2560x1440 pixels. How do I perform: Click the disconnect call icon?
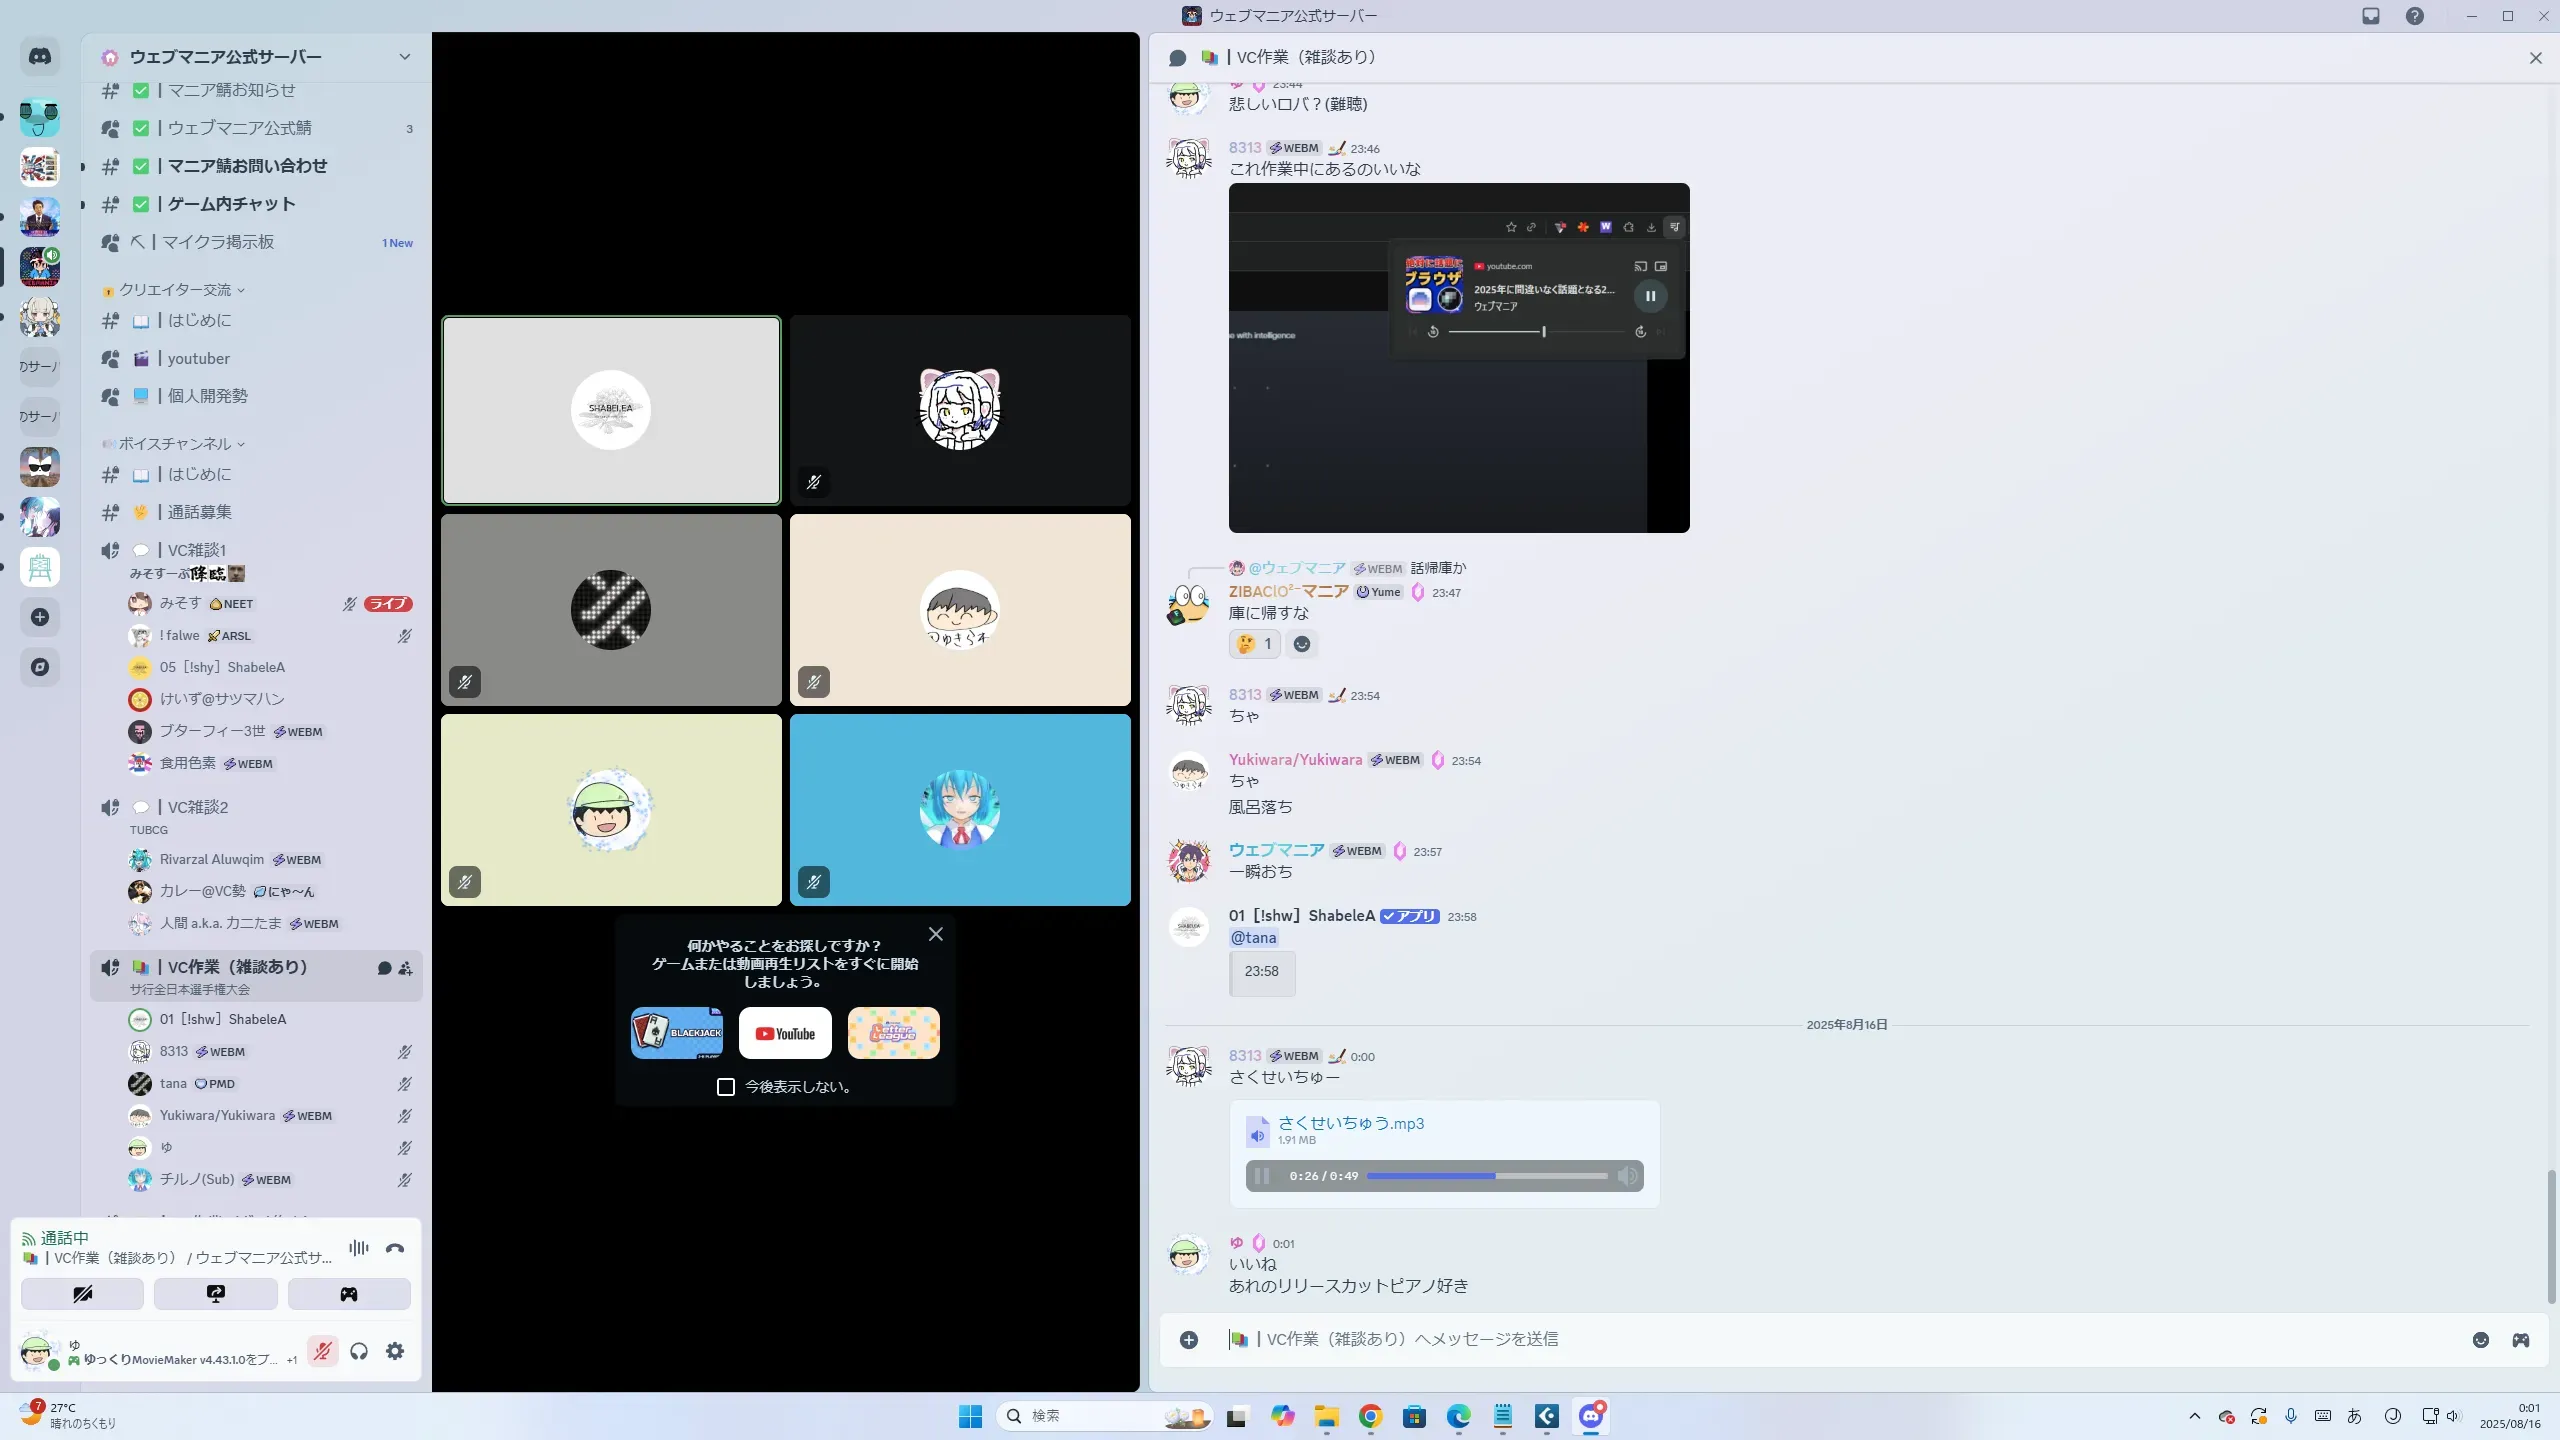[395, 1248]
